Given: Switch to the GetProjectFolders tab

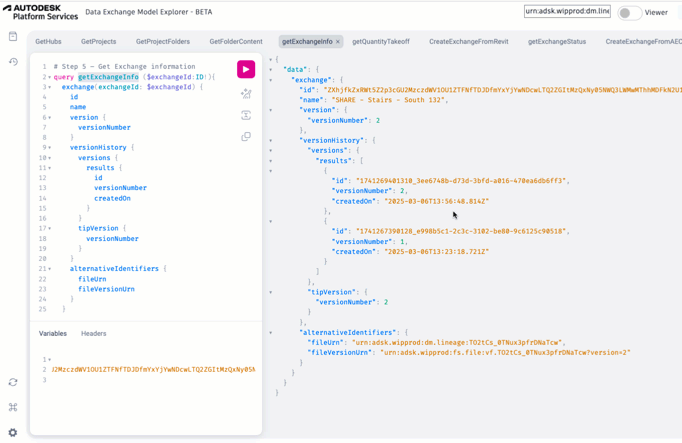Looking at the screenshot, I should (x=163, y=42).
